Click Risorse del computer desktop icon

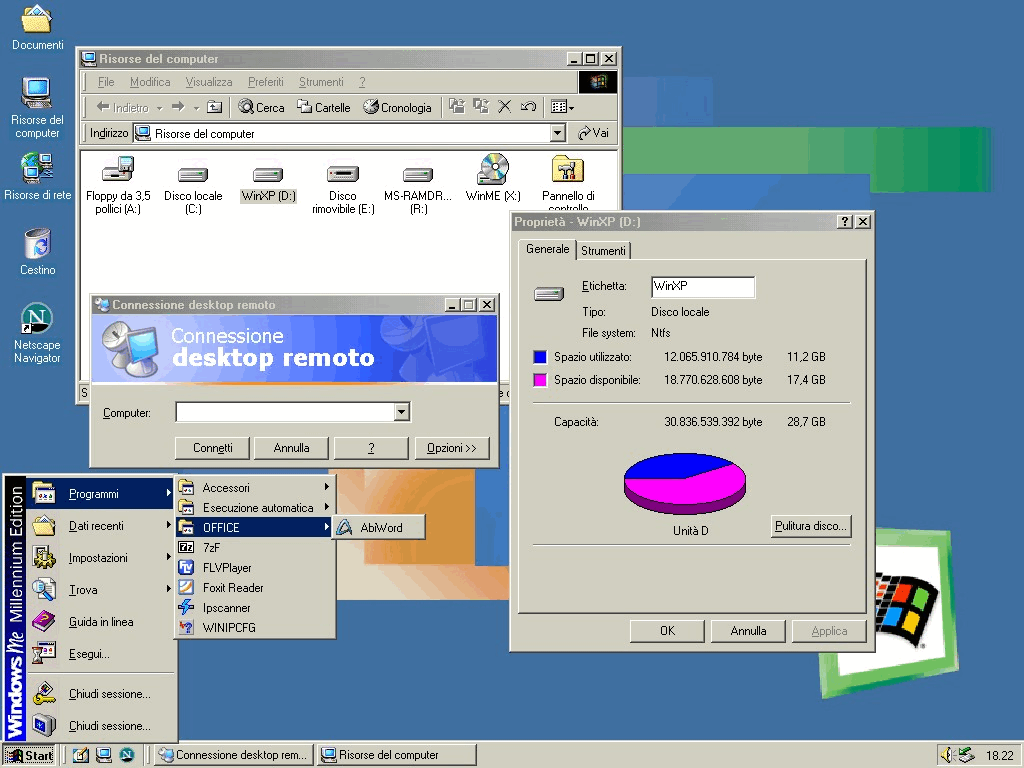pyautogui.click(x=37, y=108)
